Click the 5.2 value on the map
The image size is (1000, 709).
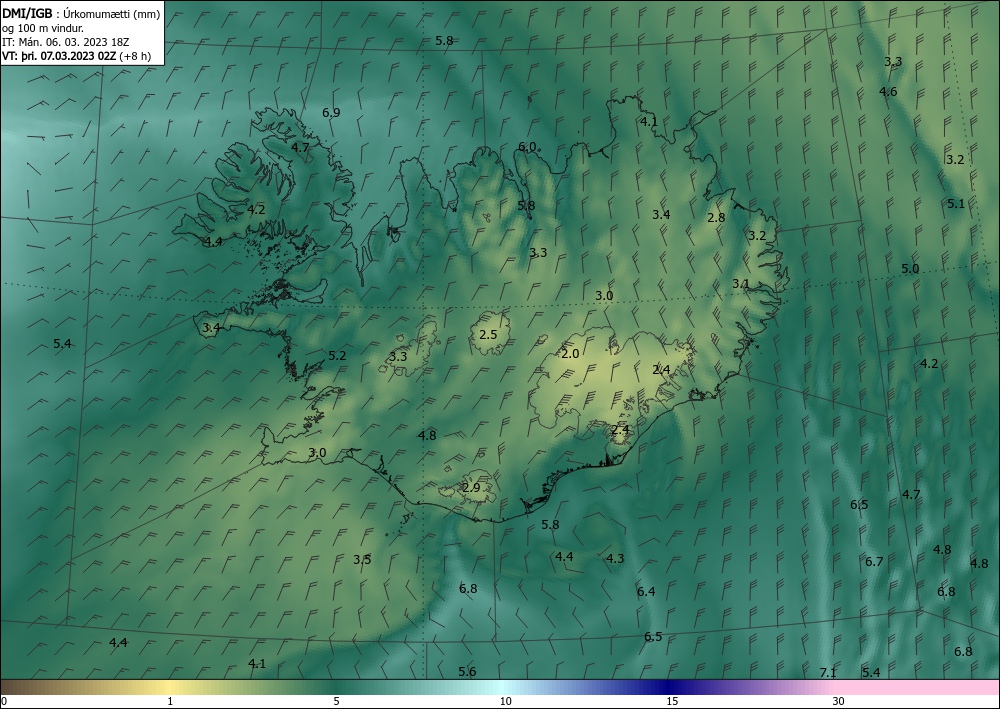(x=337, y=356)
